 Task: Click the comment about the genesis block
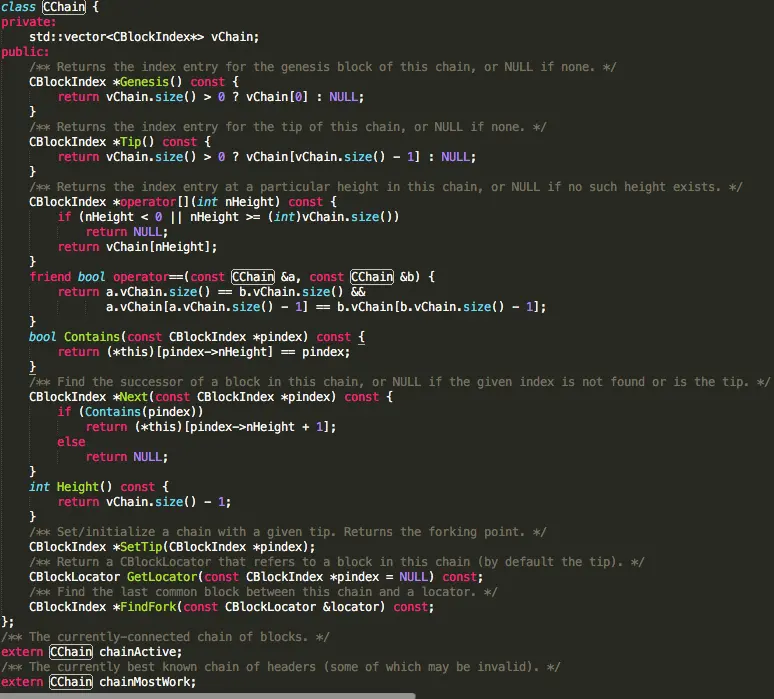pos(322,67)
